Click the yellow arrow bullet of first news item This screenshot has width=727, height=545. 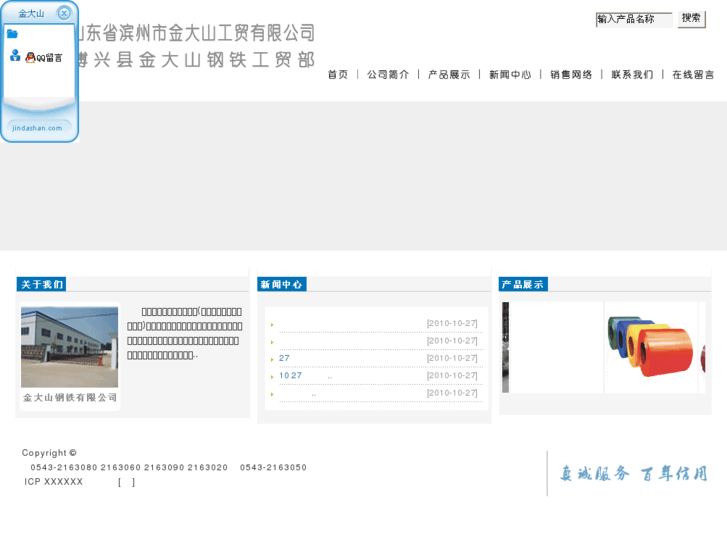[x=272, y=325]
